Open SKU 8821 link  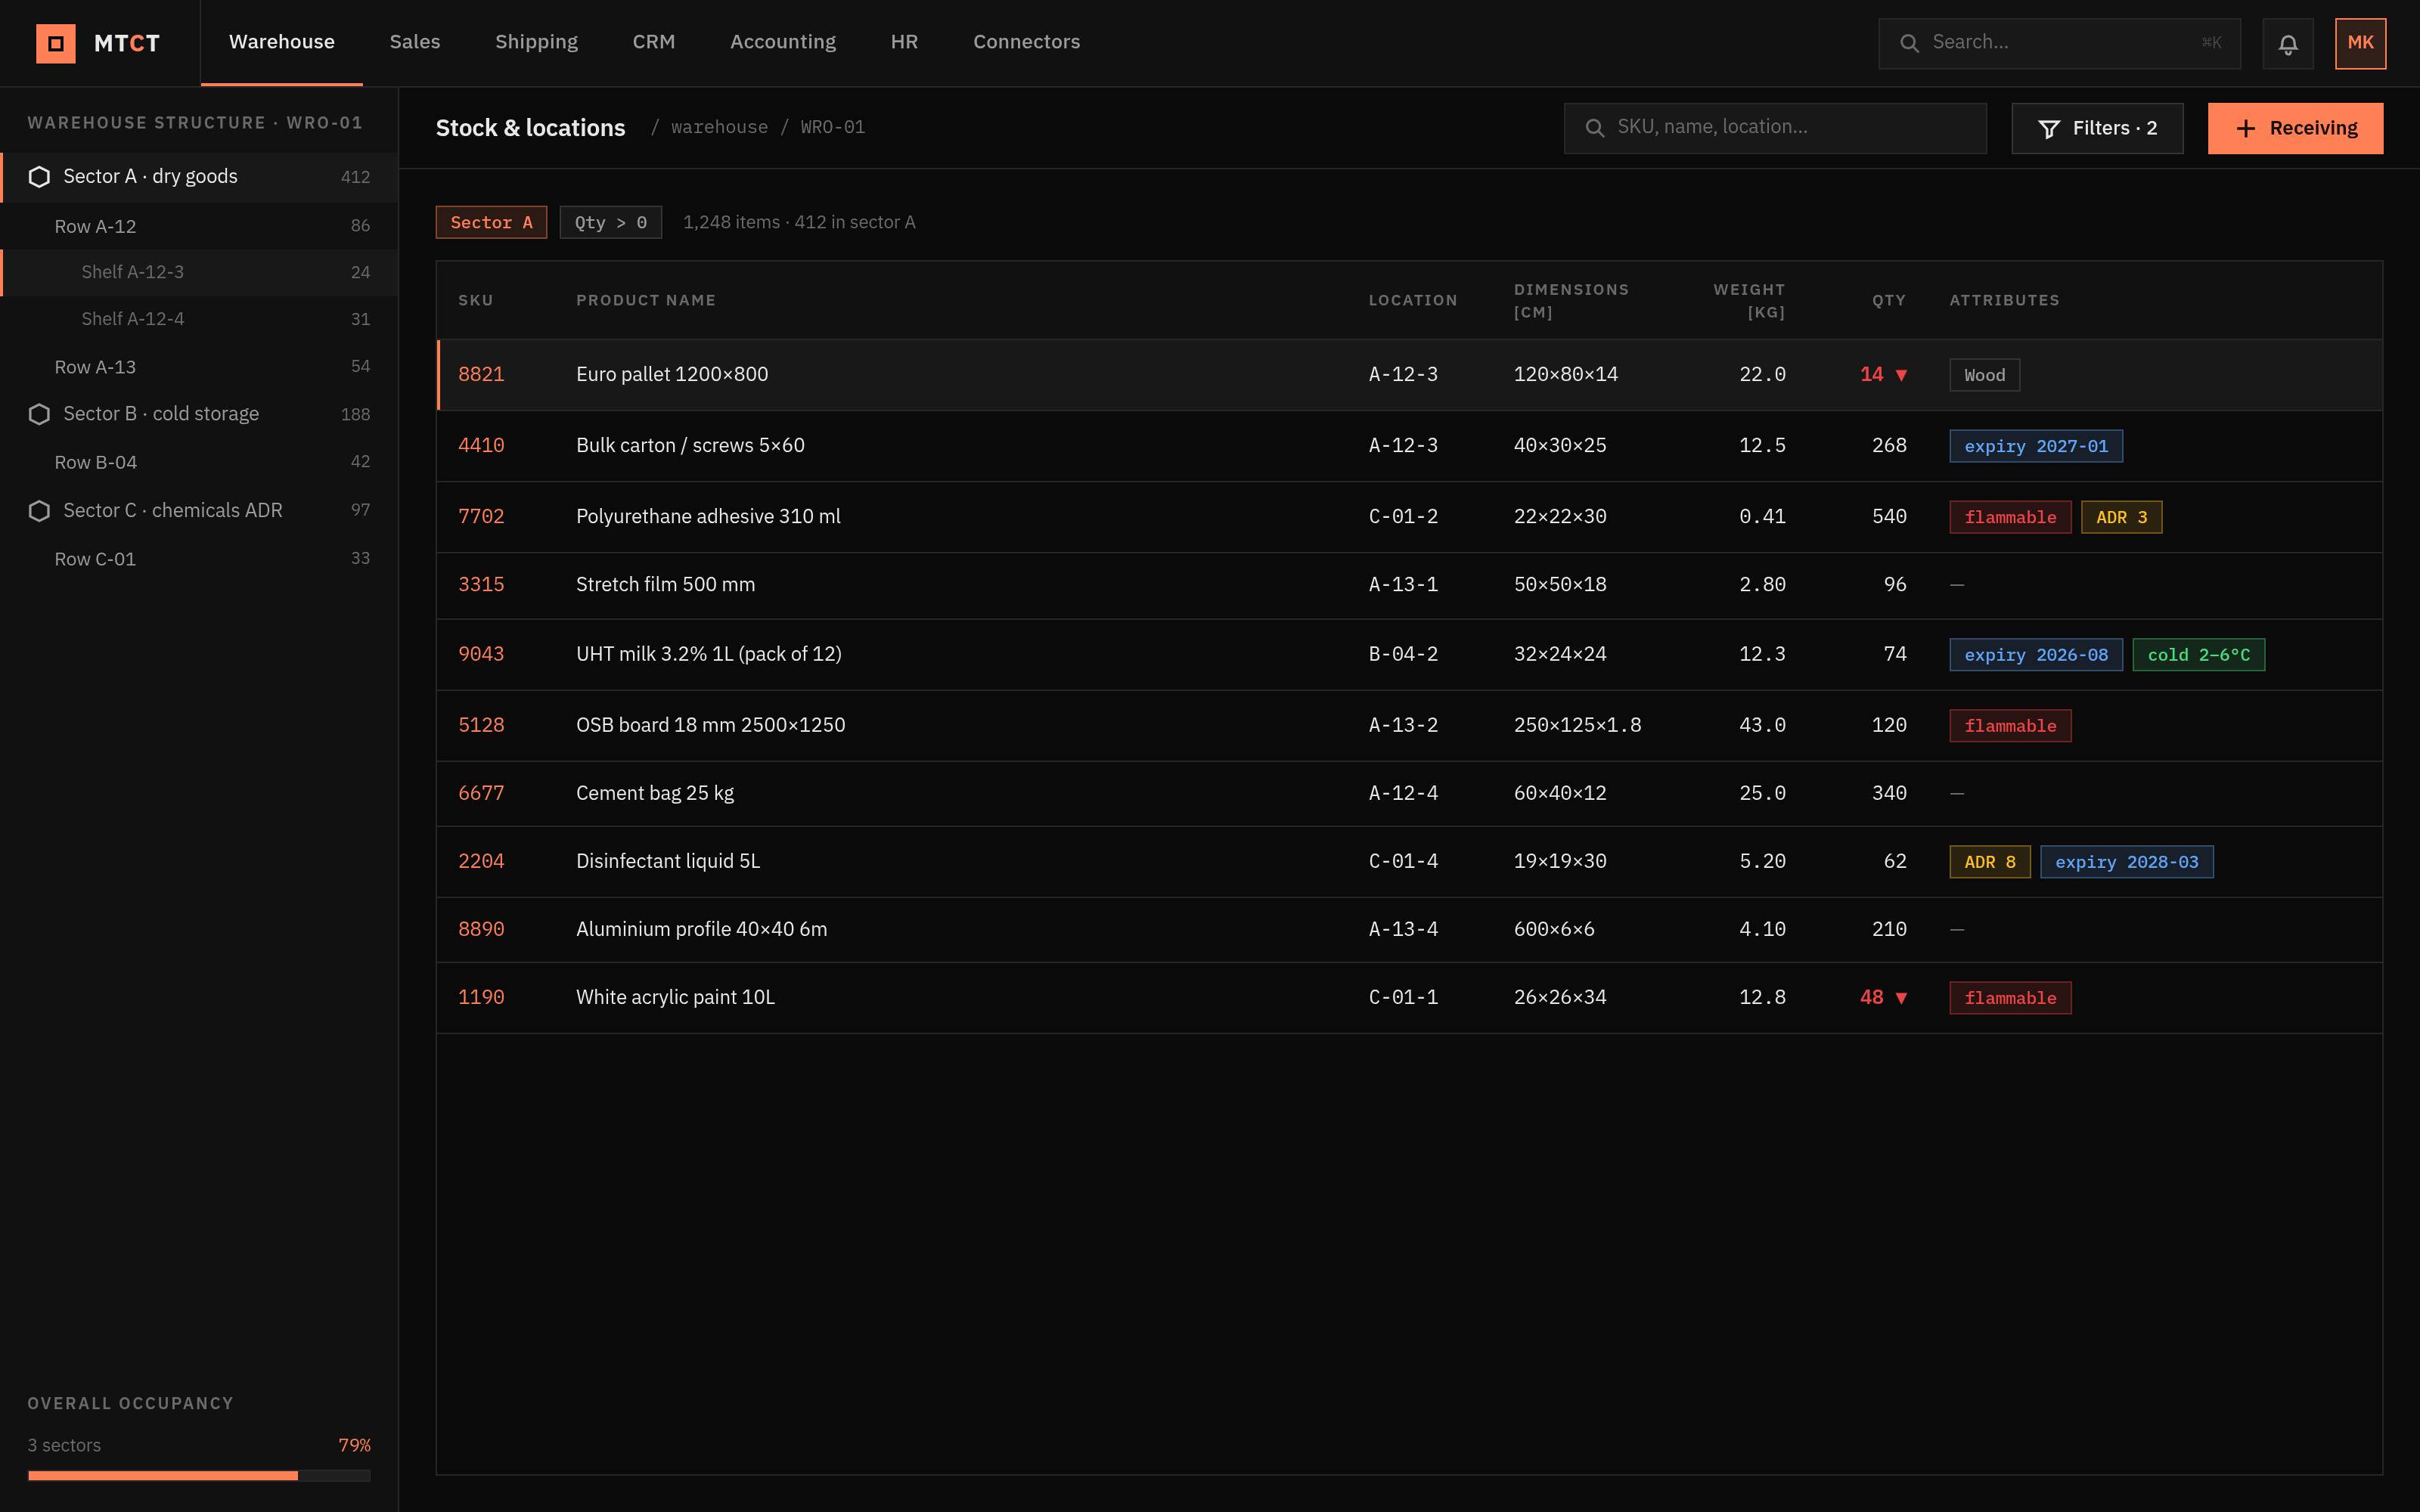click(481, 374)
